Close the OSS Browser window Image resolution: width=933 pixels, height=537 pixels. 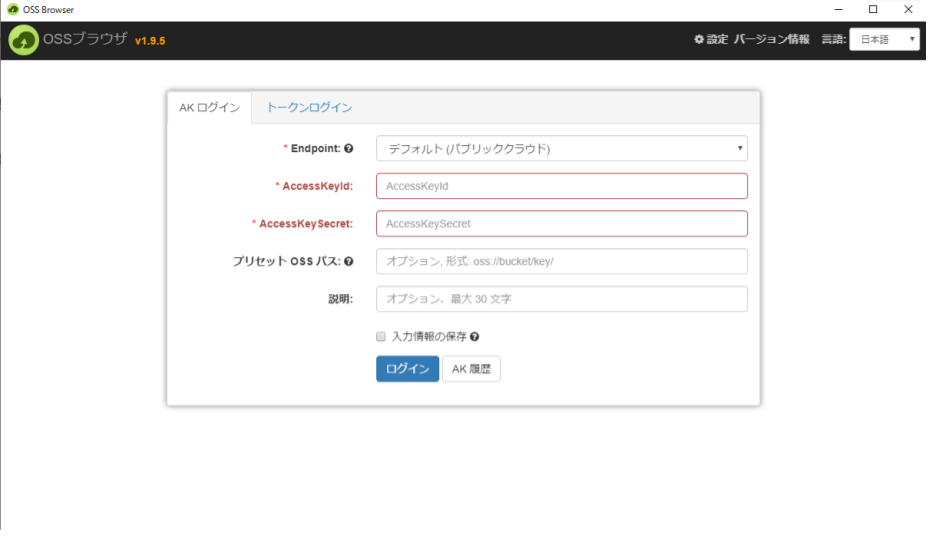tap(908, 10)
